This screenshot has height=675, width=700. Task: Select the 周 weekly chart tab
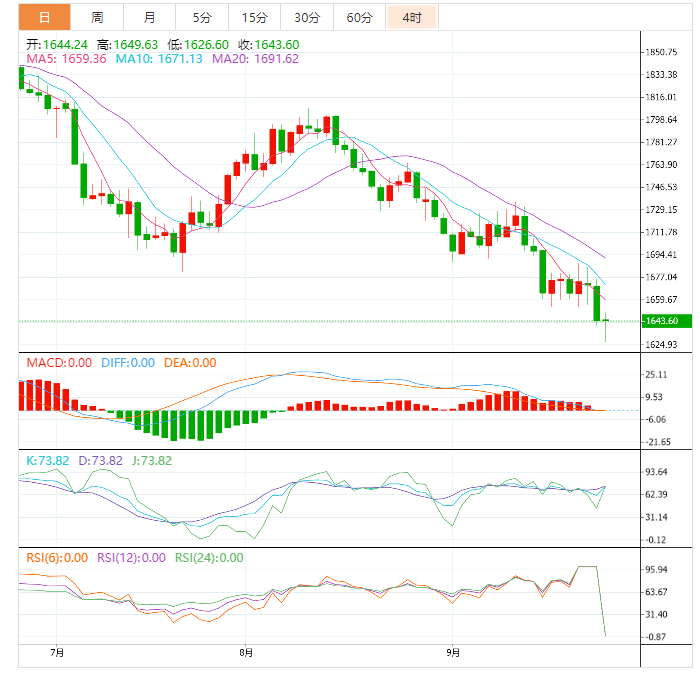tap(97, 18)
